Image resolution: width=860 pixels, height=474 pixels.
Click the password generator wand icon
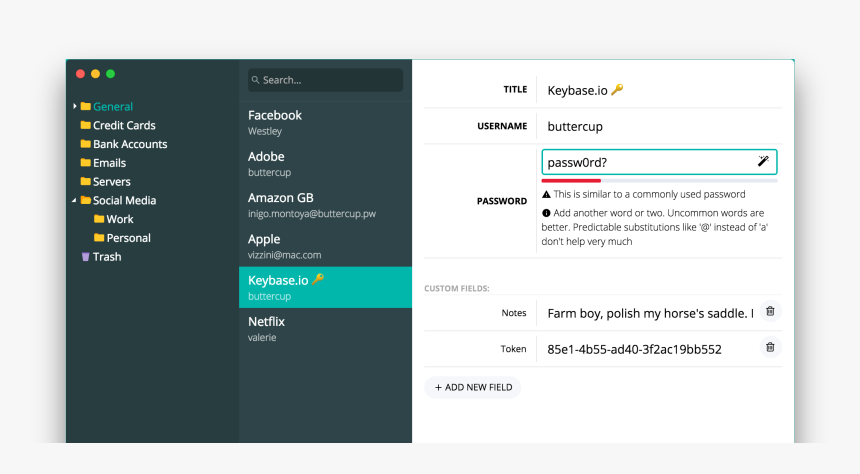[x=763, y=161]
